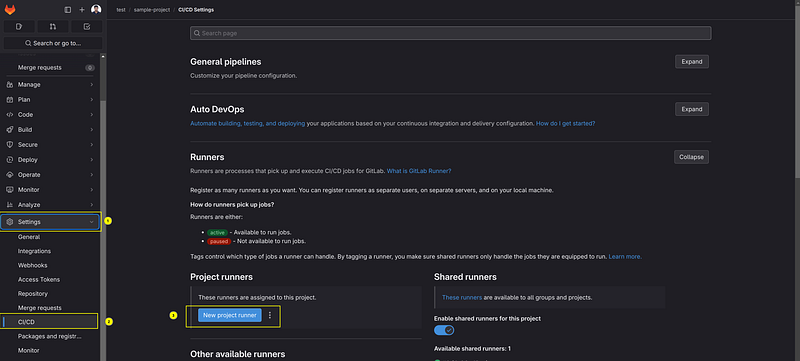
Task: Expand the Secure chevron
Action: pyautogui.click(x=91, y=145)
